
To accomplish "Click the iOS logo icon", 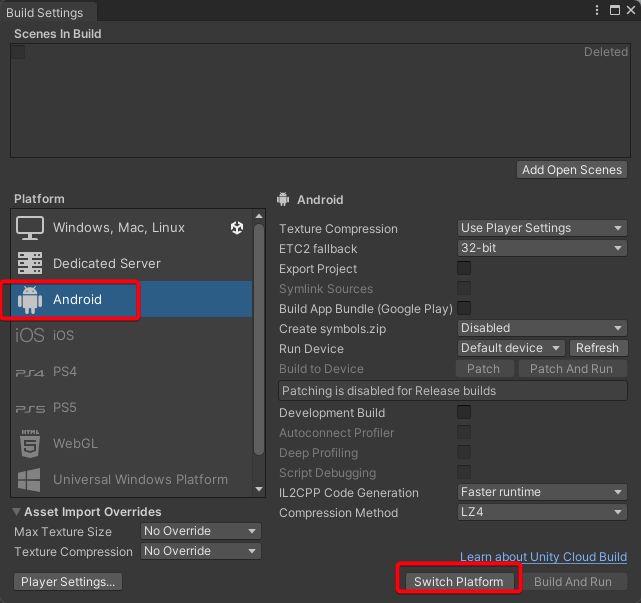I will coord(30,335).
